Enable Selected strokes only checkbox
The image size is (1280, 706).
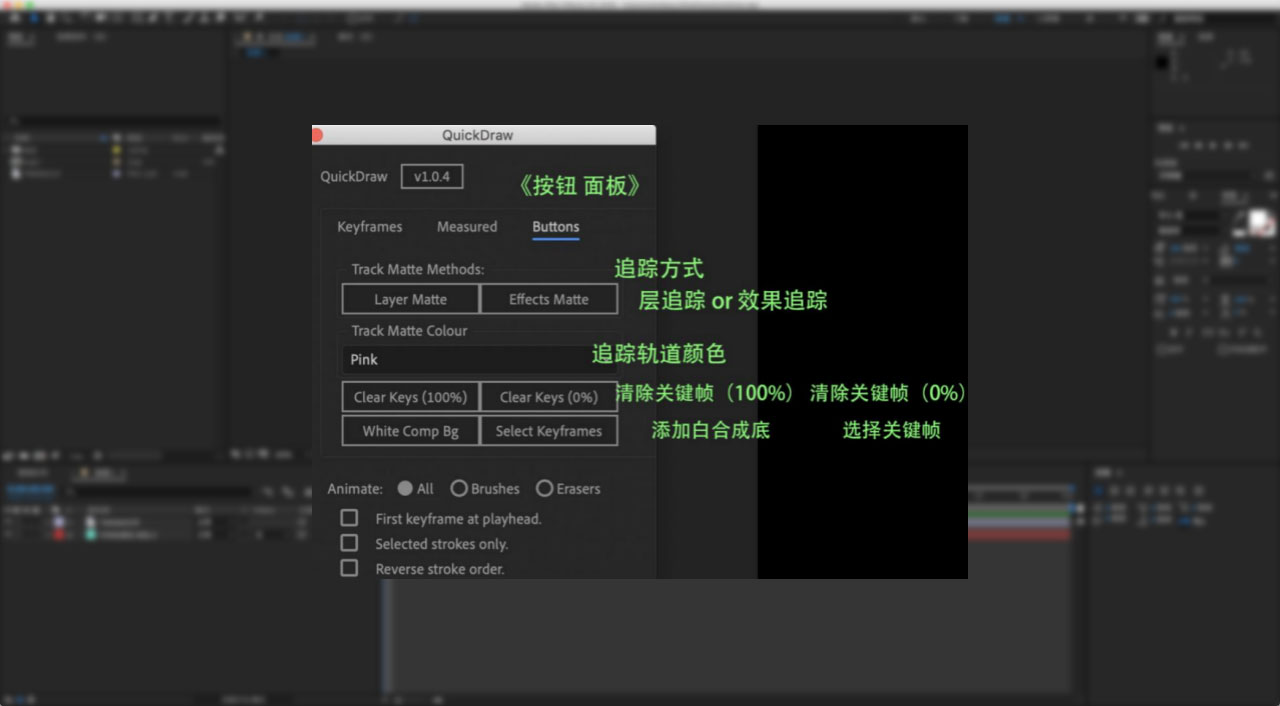tap(349, 543)
